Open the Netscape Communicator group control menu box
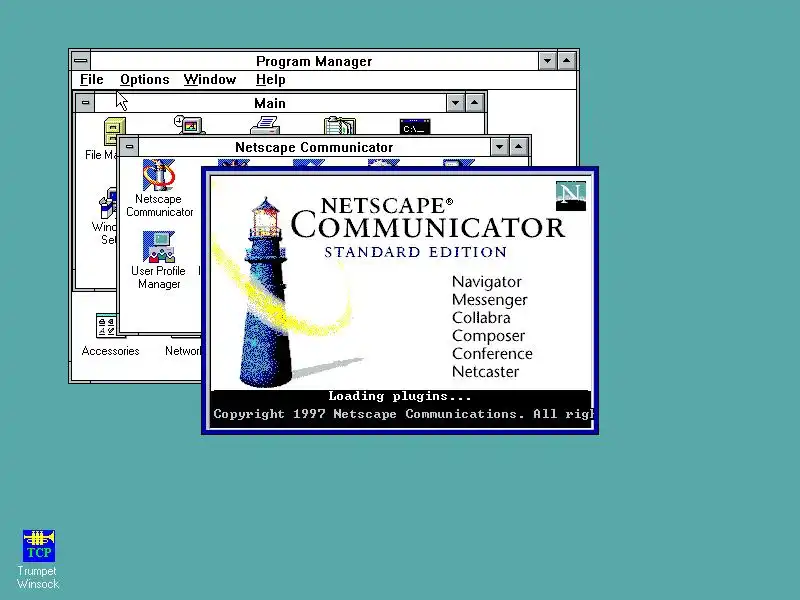The image size is (800, 600). [129, 147]
